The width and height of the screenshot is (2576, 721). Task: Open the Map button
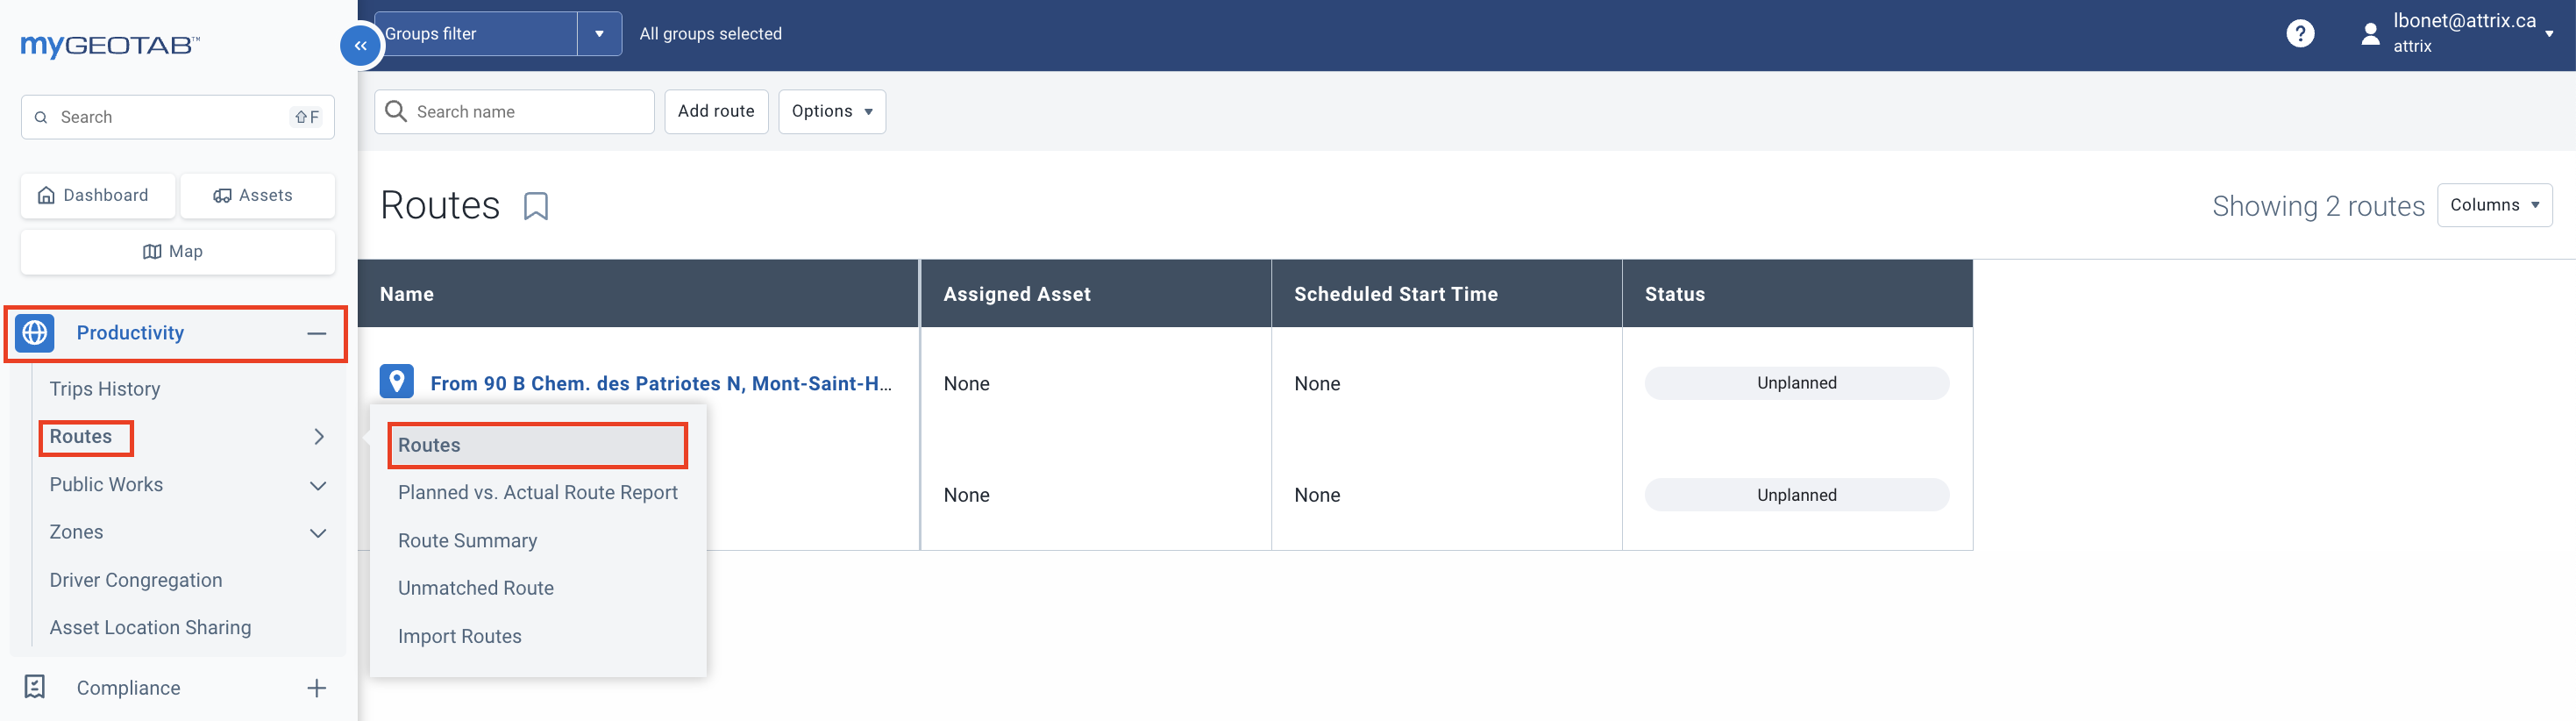tap(178, 252)
